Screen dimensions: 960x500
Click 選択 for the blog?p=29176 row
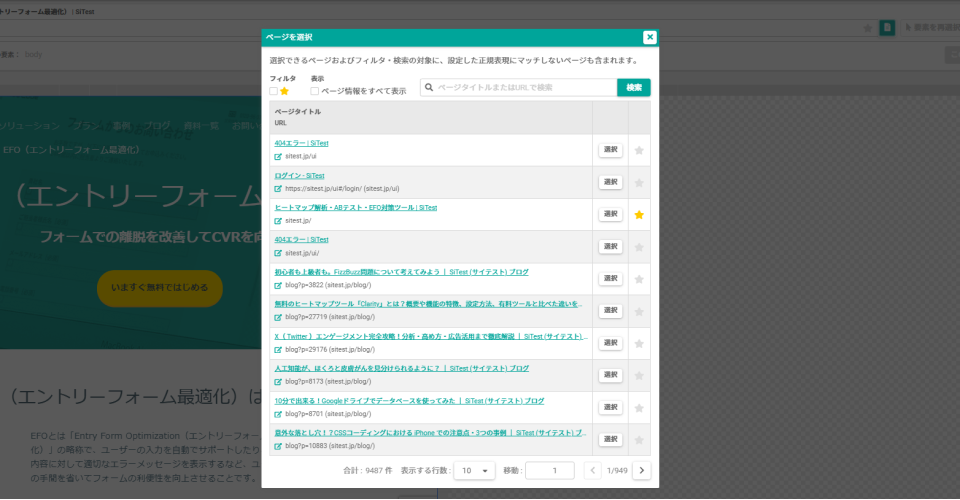click(x=610, y=343)
